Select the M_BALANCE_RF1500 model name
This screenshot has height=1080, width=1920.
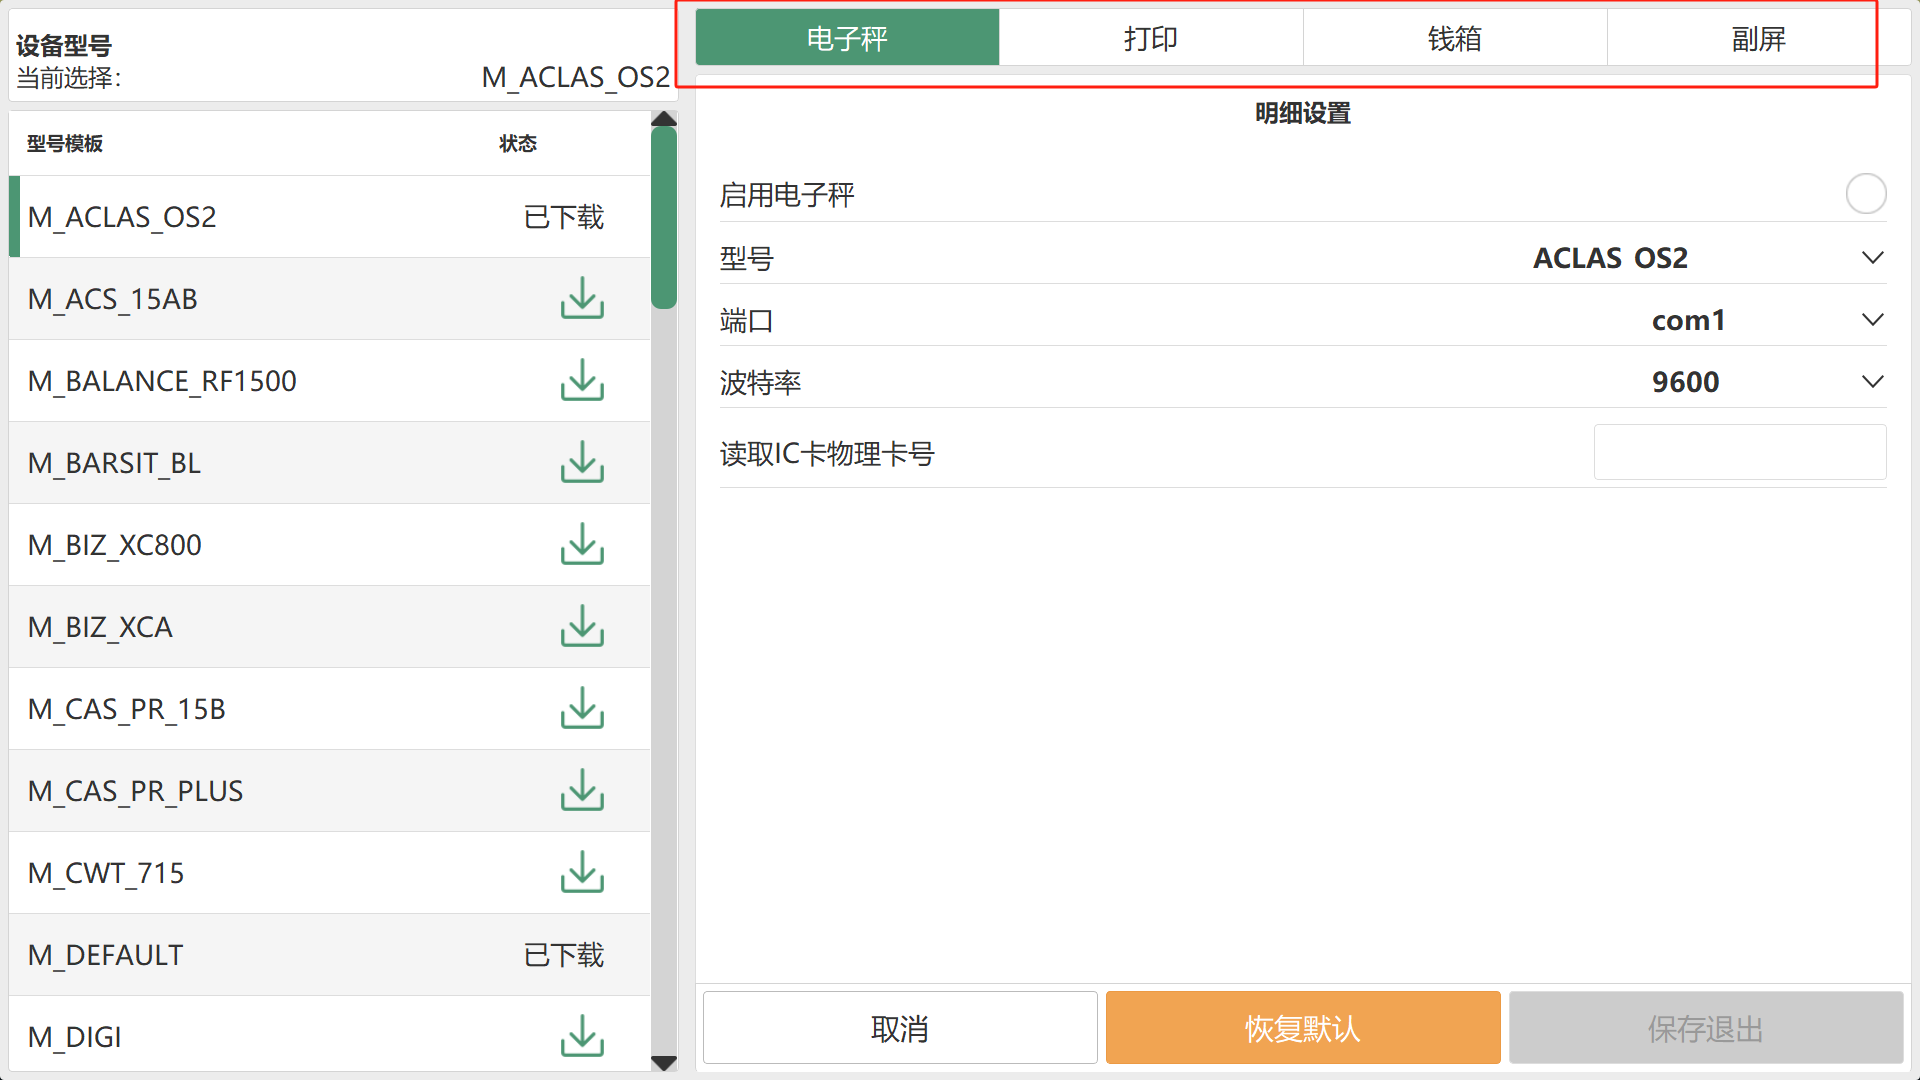tap(162, 381)
